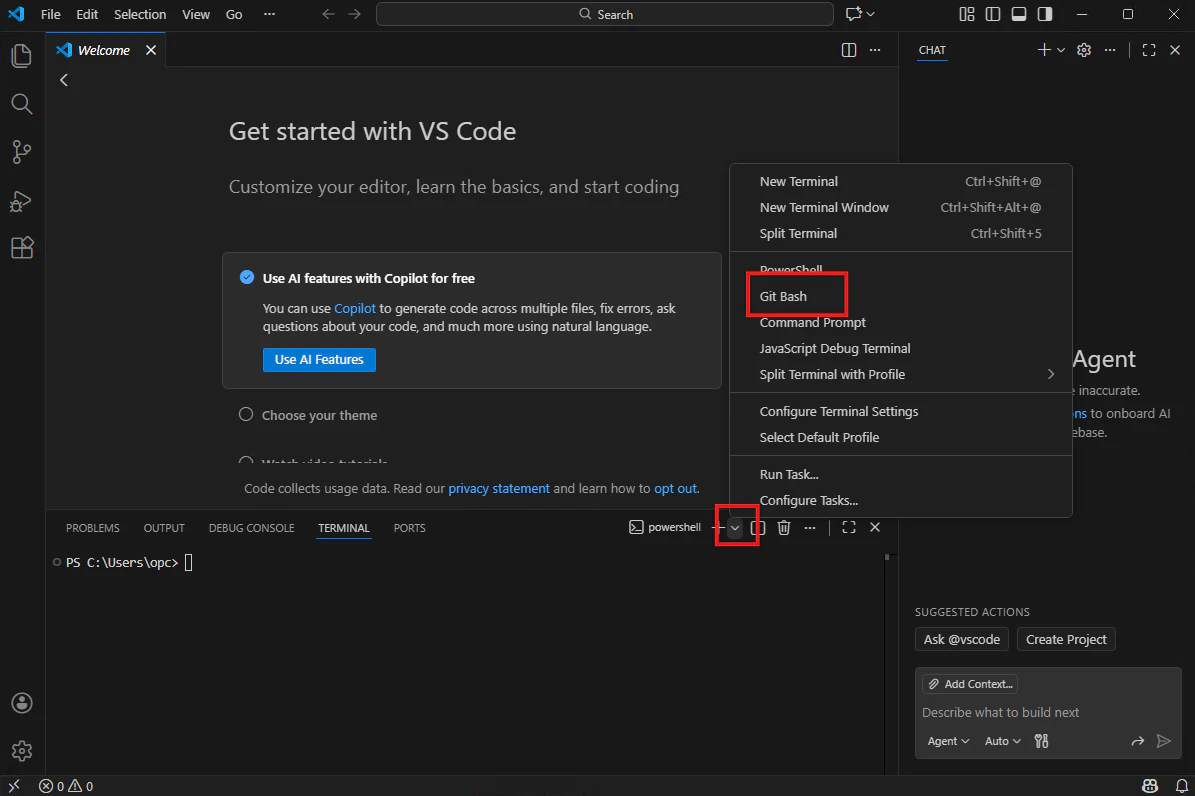Viewport: 1195px width, 796px height.
Task: Open the Manage gear in activity bar
Action: tap(21, 751)
